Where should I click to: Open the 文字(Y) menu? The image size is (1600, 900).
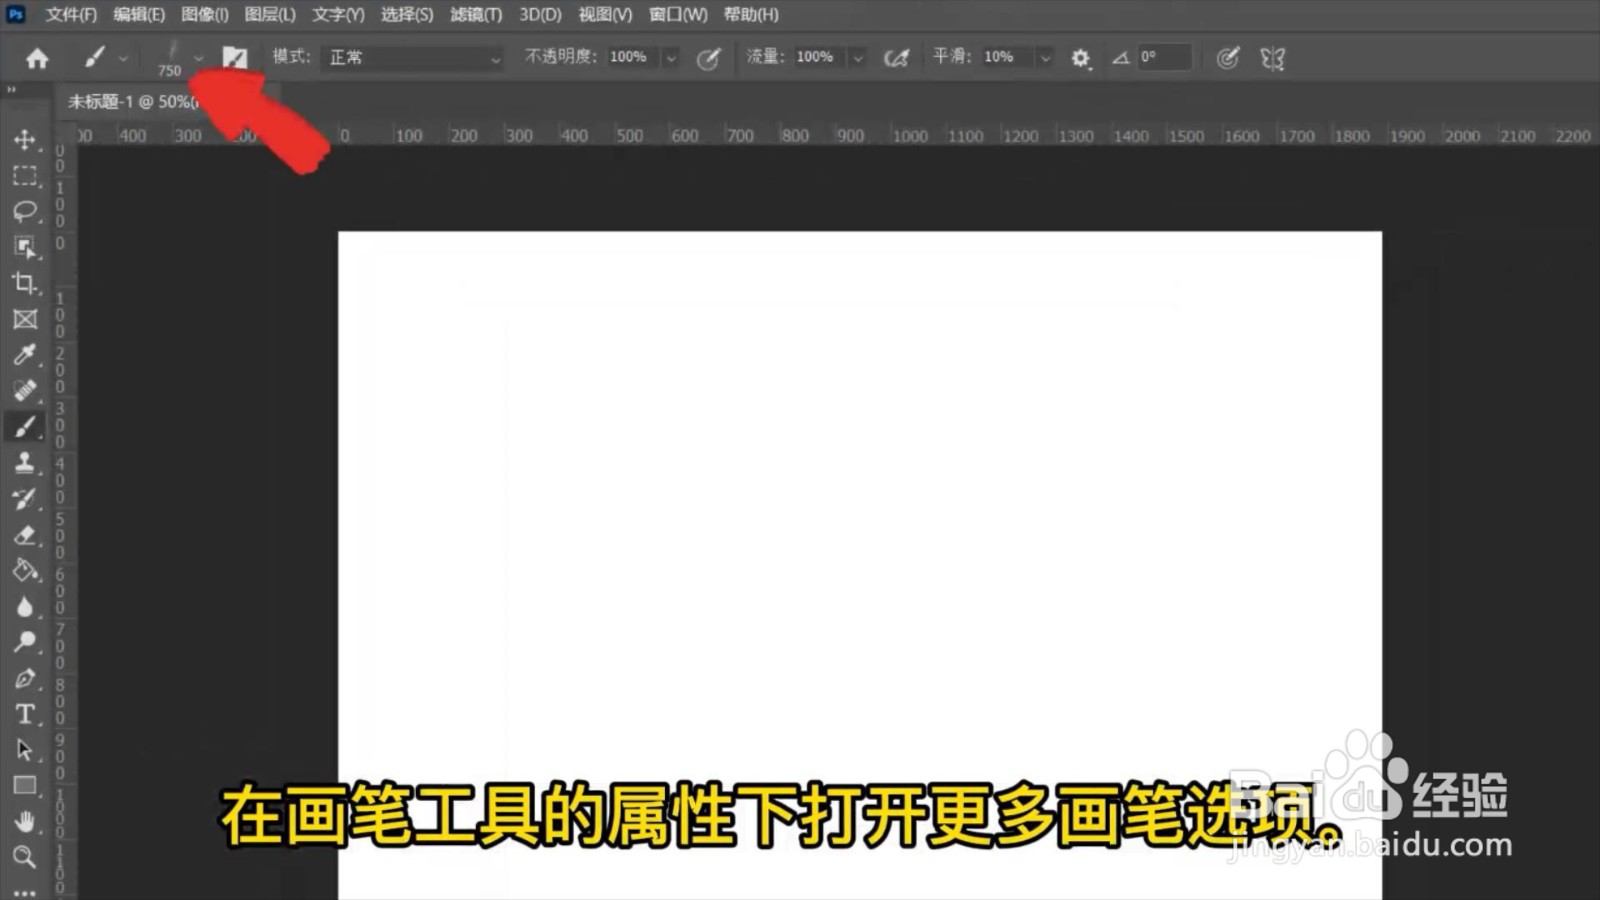(338, 14)
